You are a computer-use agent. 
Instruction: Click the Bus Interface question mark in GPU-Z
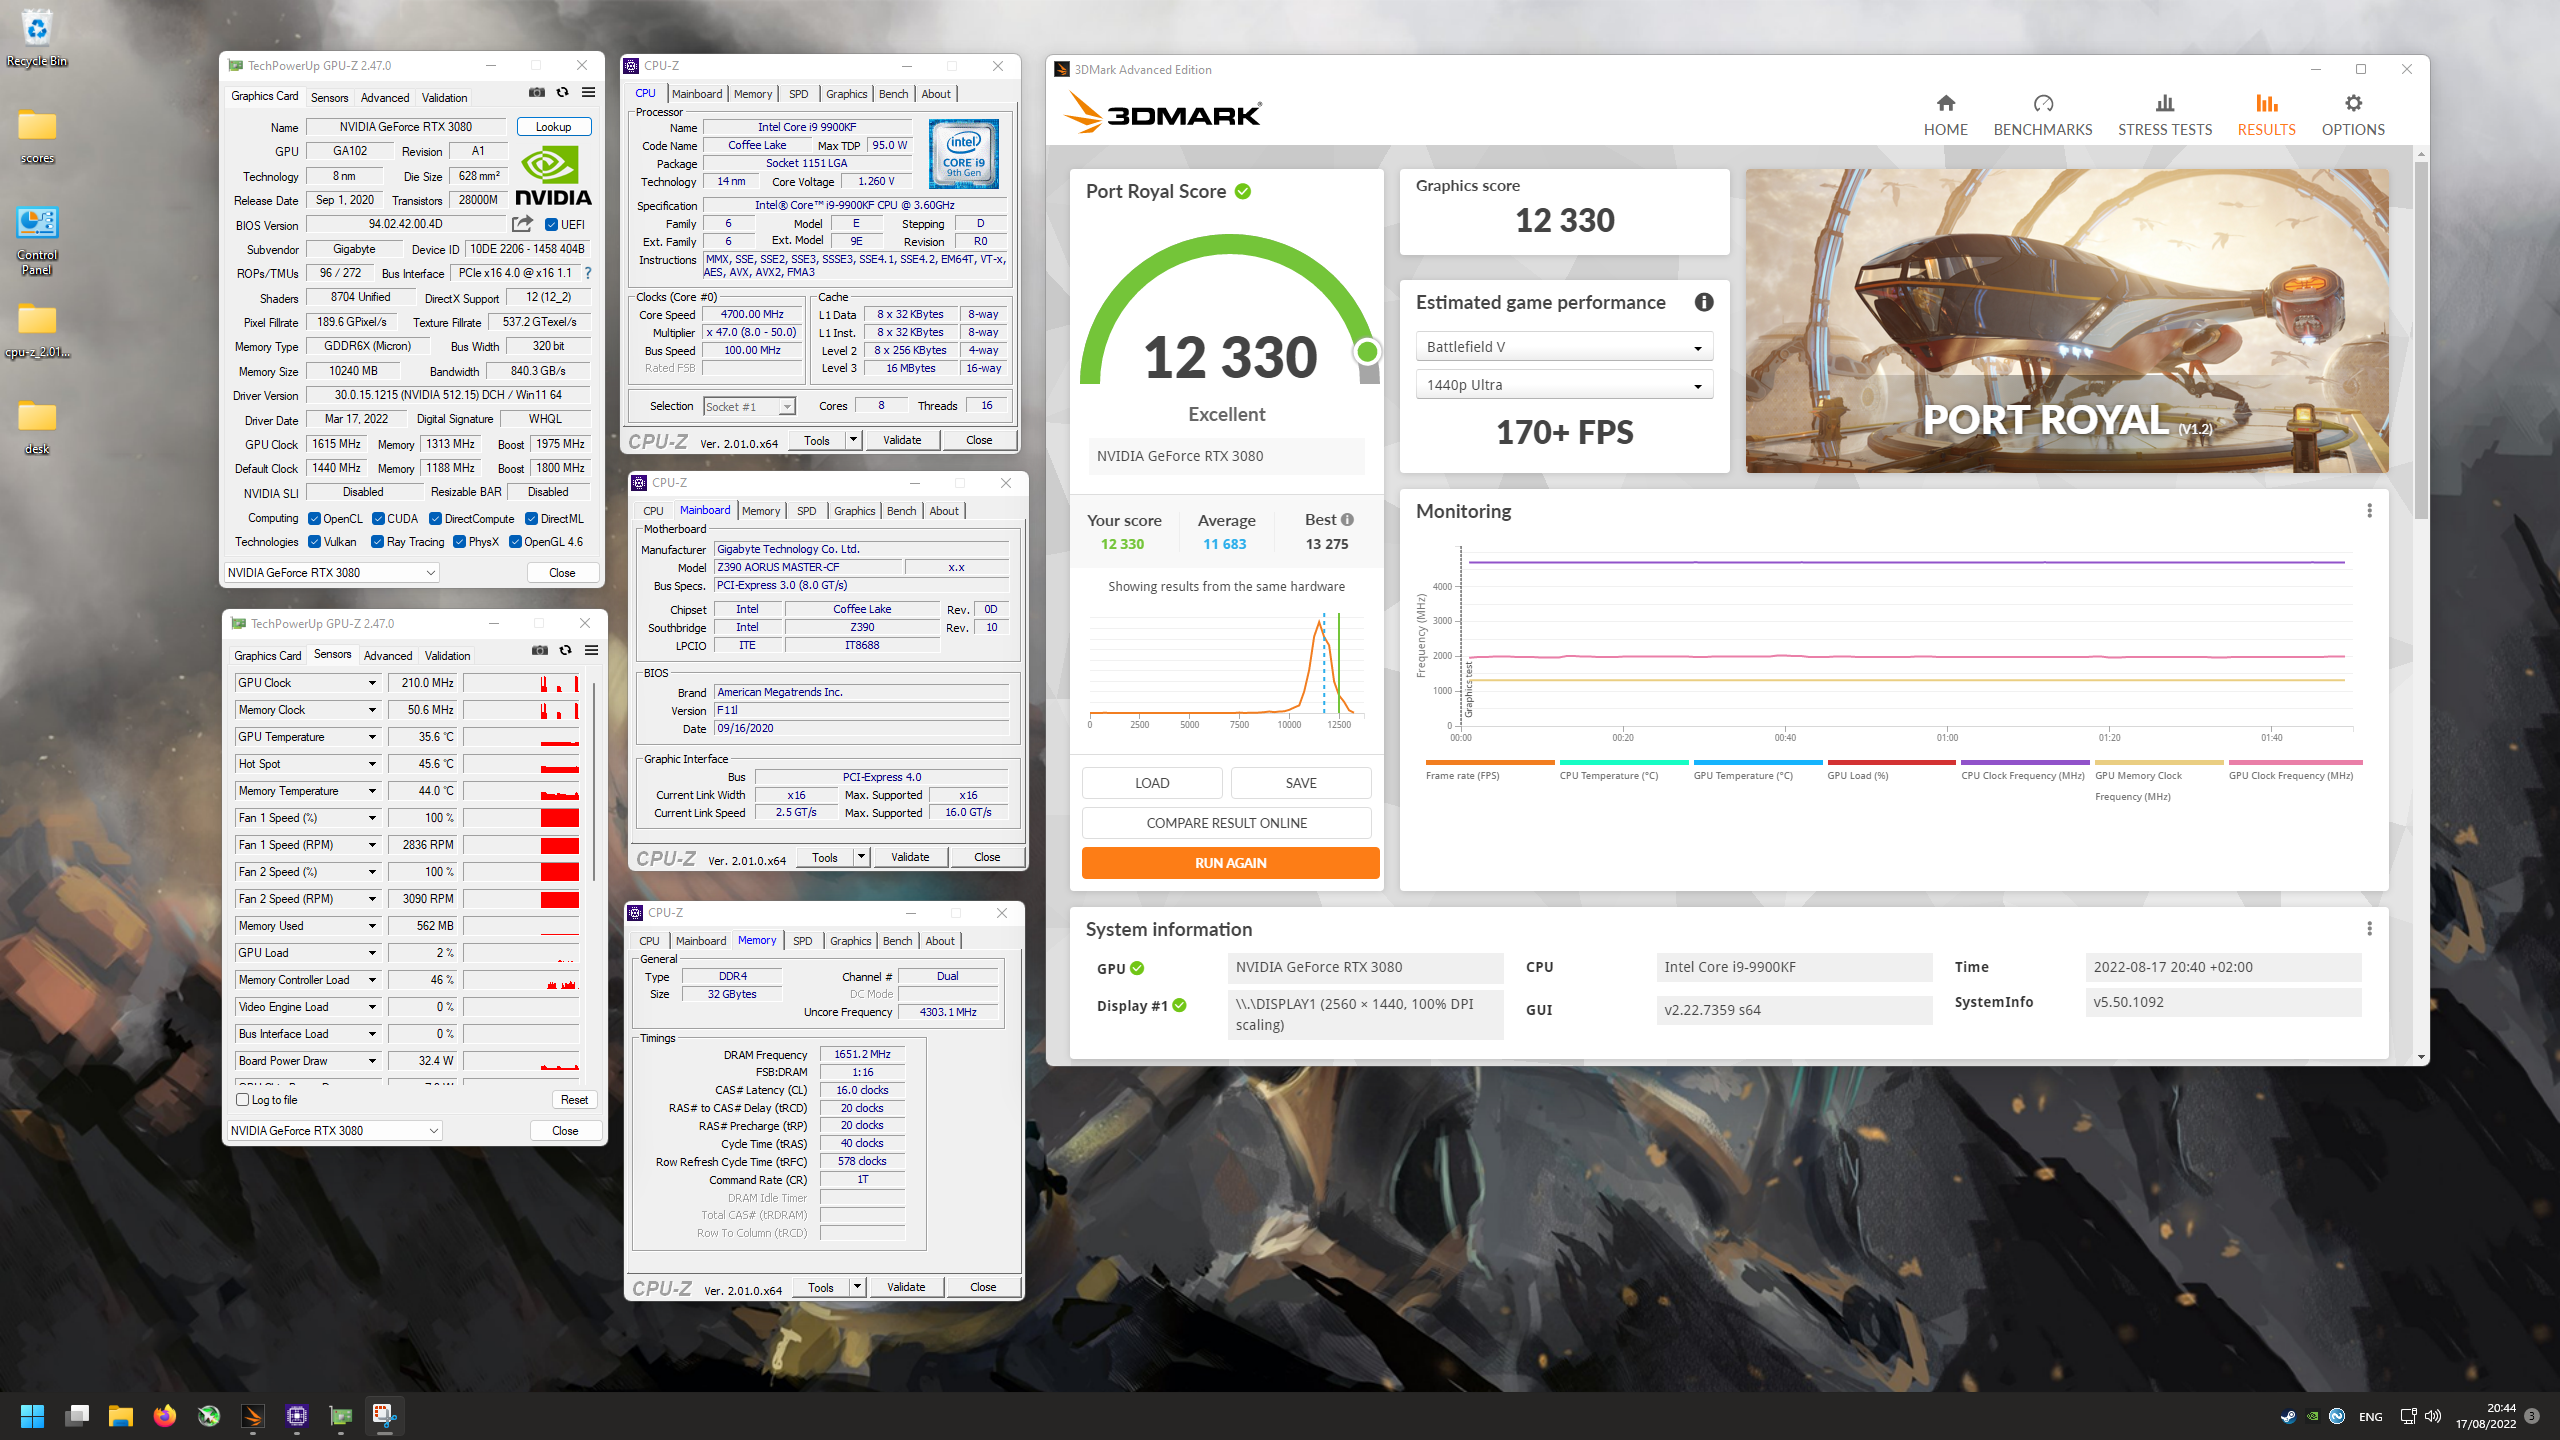coord(588,273)
